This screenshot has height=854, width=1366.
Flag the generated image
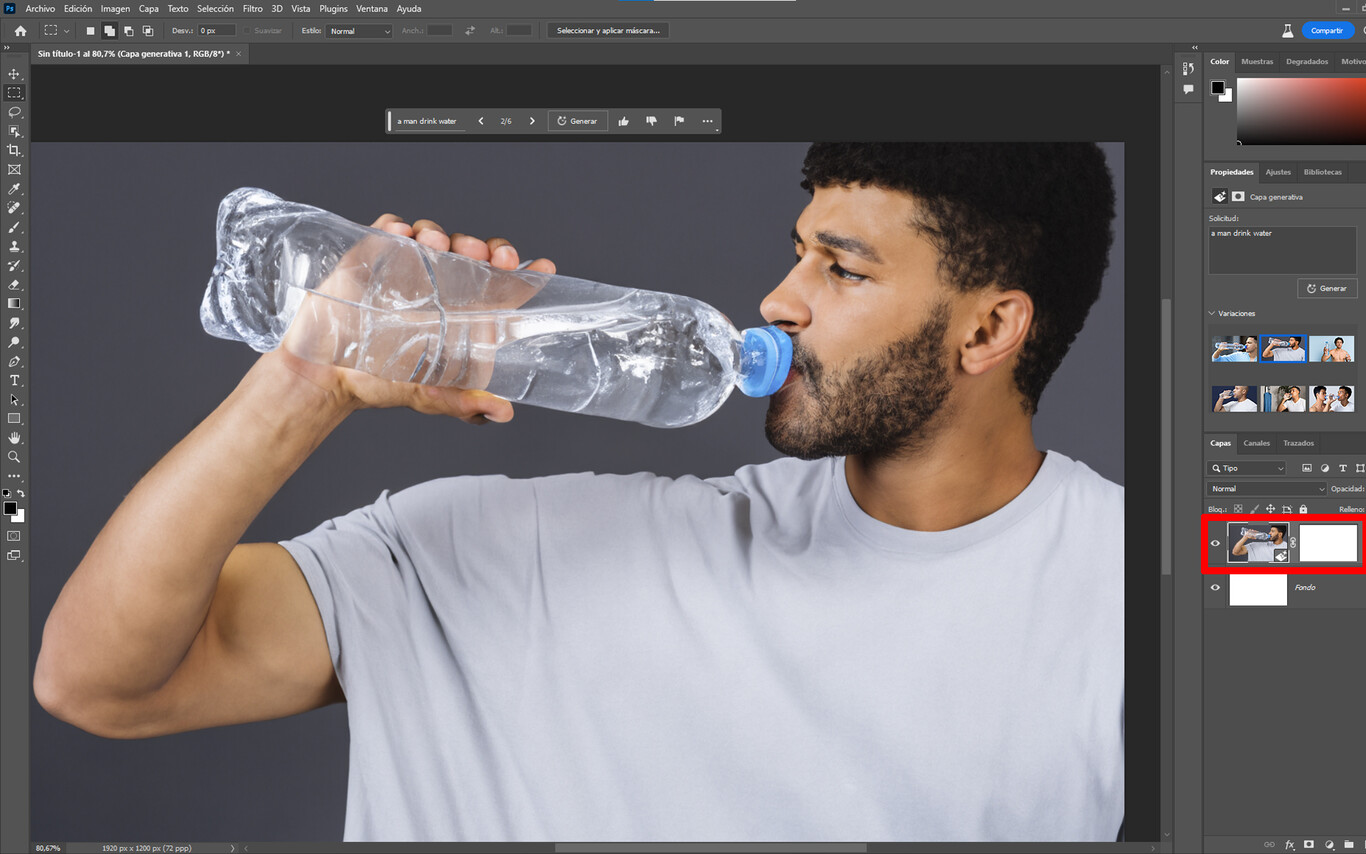point(679,120)
